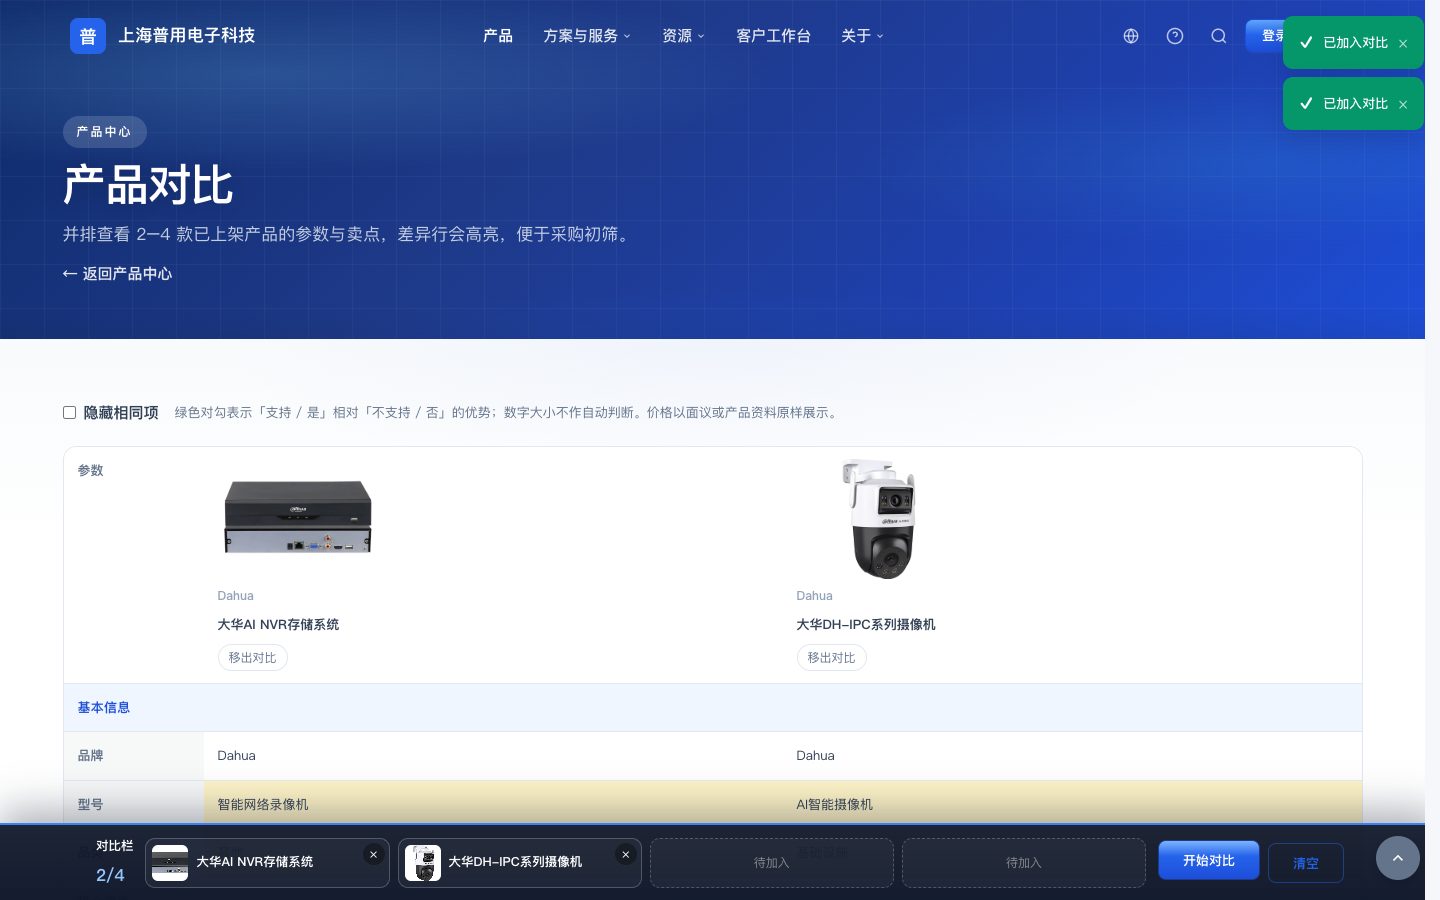Click the first 待加入 empty slot

(771, 863)
